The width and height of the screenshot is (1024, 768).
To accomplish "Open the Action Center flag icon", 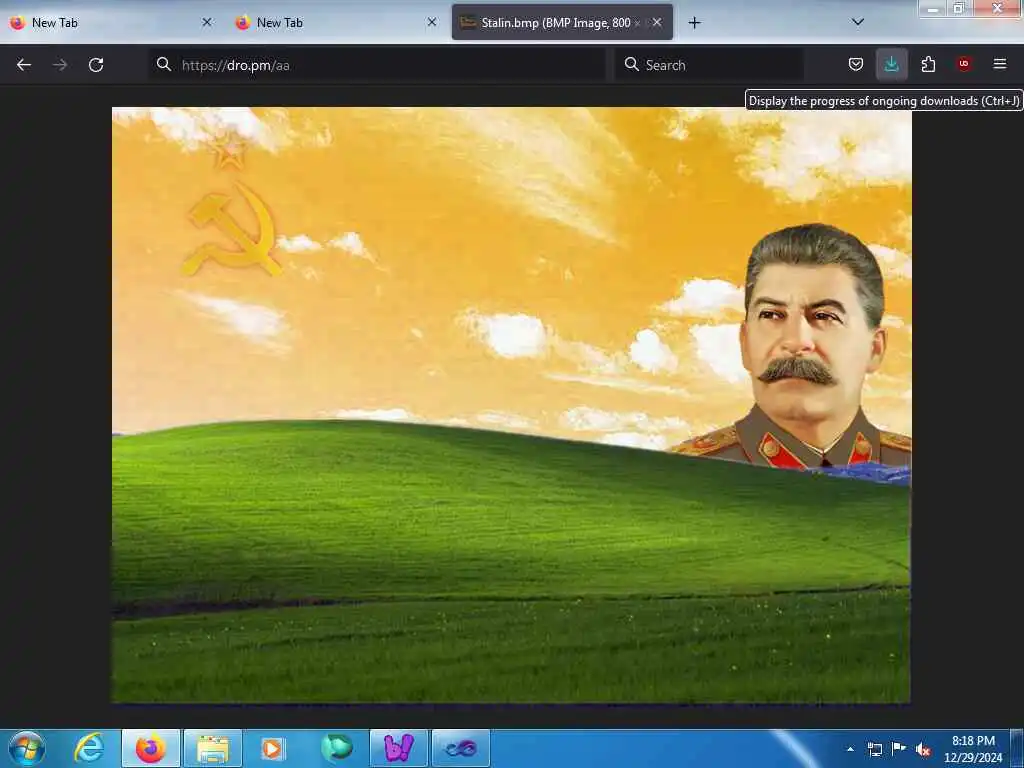I will pyautogui.click(x=899, y=749).
